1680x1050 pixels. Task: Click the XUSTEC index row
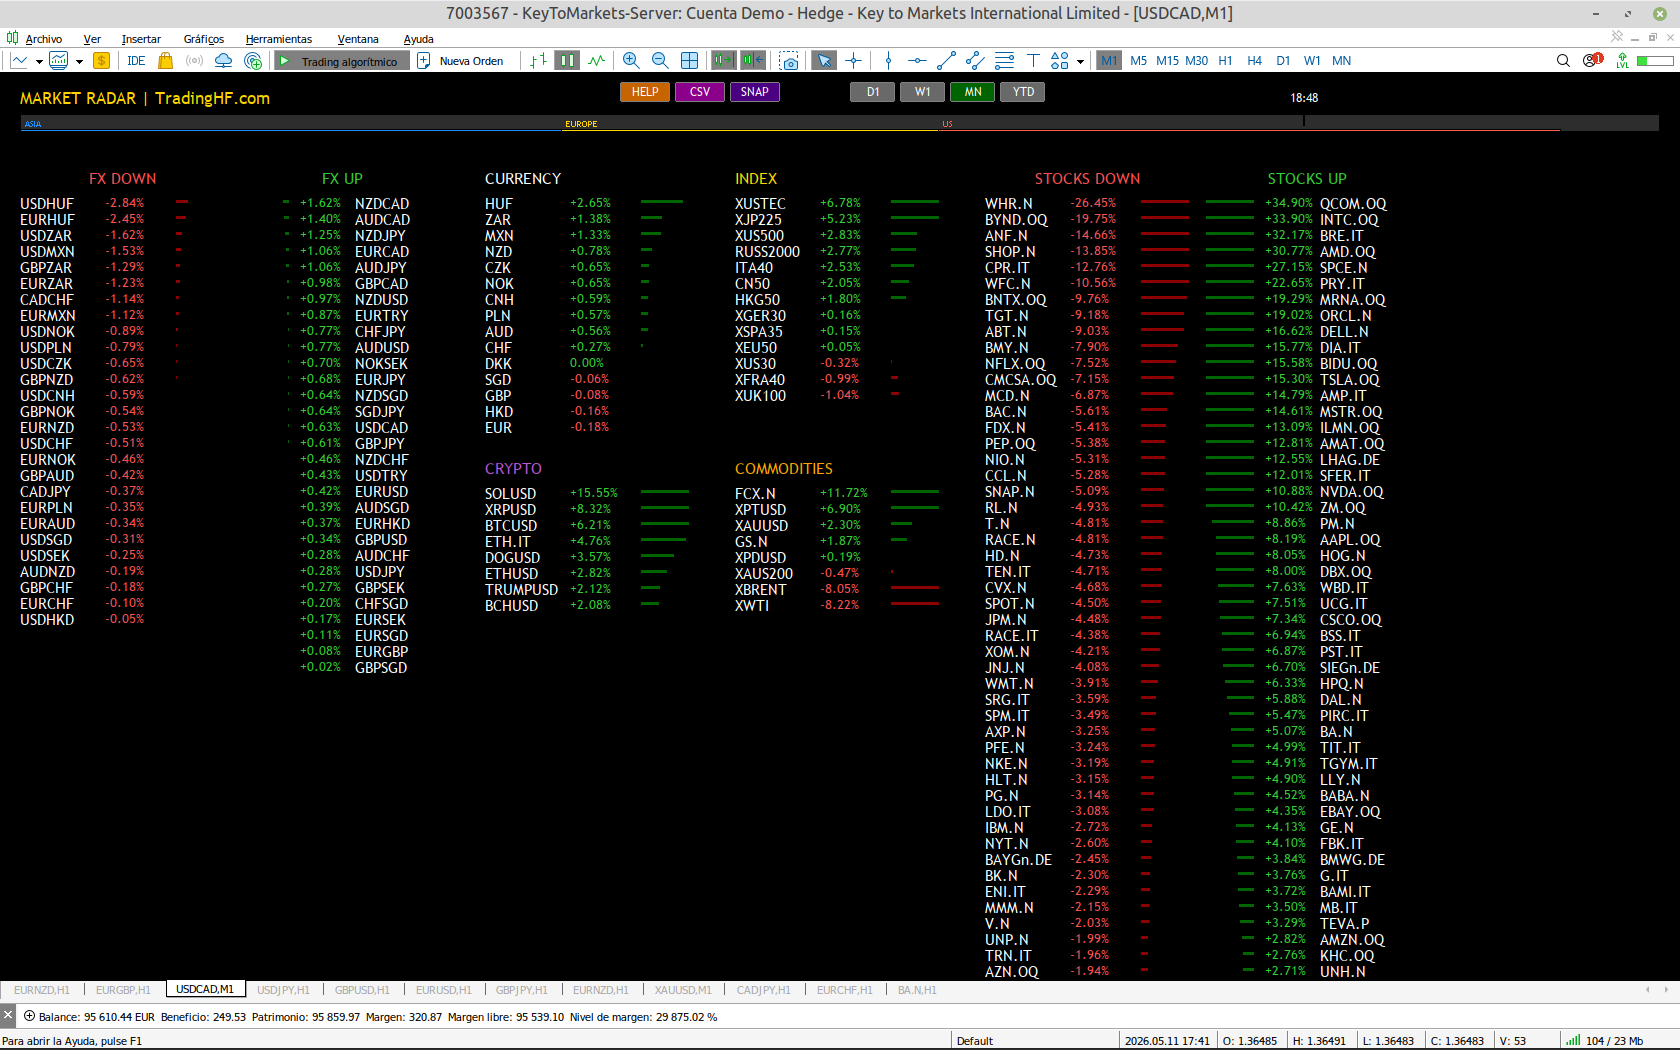tap(836, 204)
